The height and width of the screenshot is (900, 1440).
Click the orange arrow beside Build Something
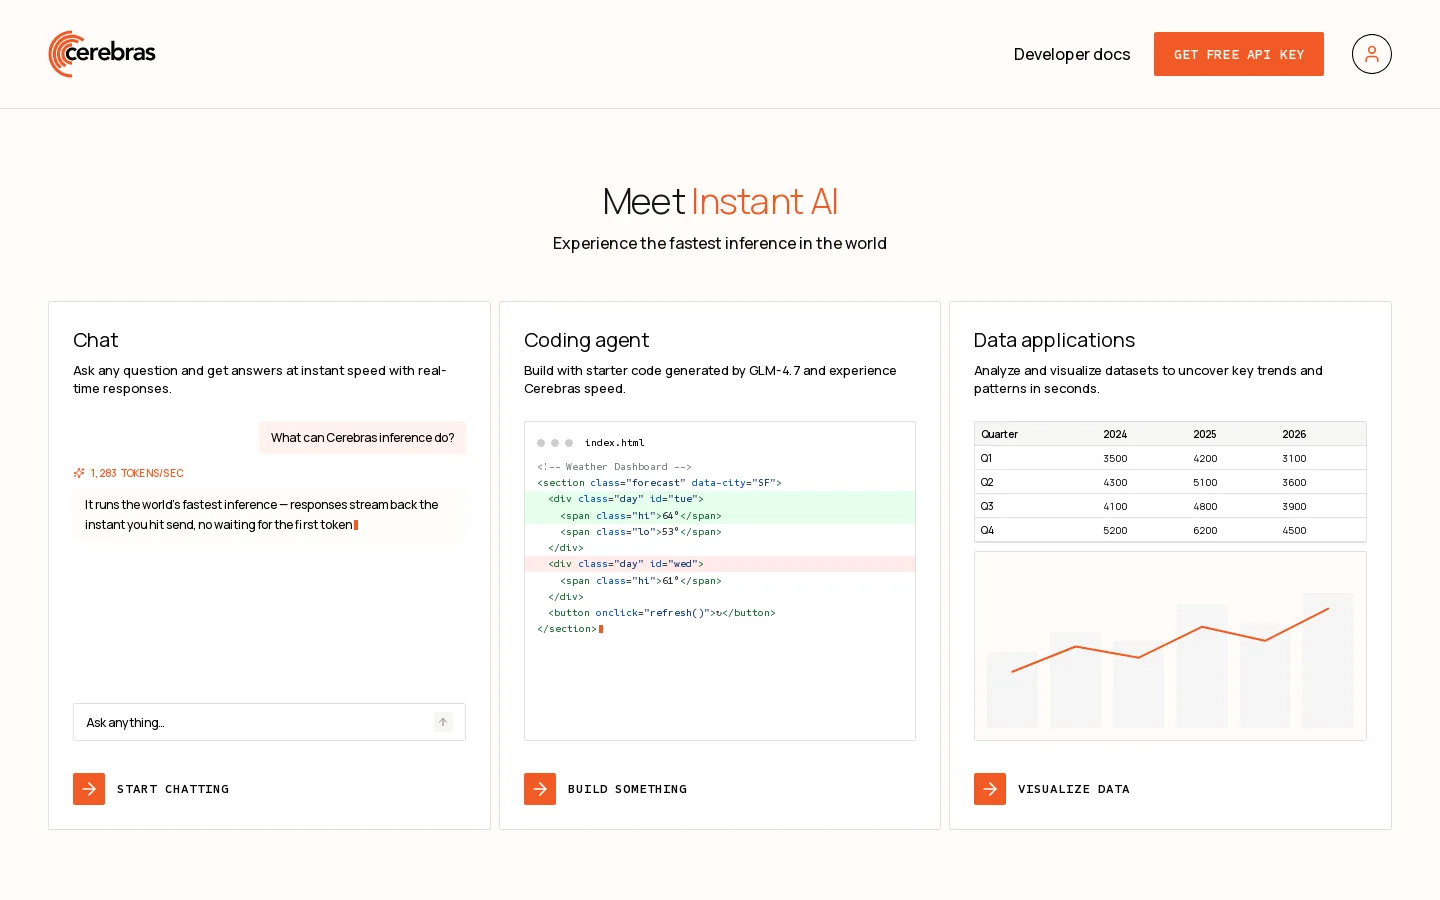540,789
